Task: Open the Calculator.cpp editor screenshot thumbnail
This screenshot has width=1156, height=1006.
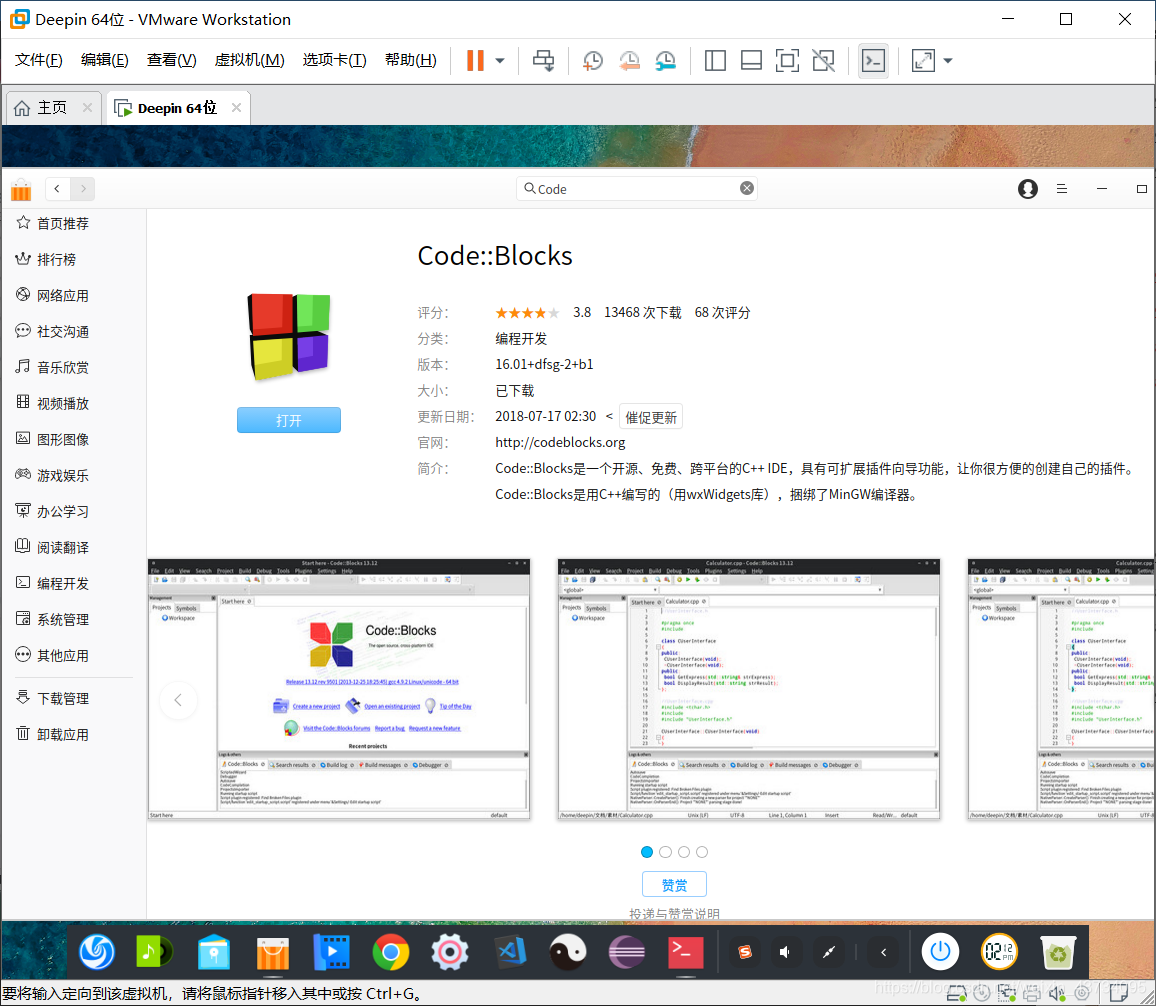Action: [748, 689]
